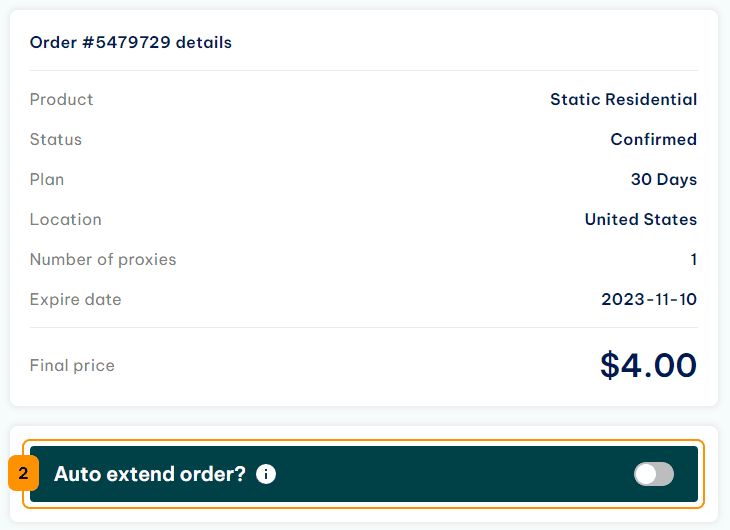Click the Location field label
Screen dimensions: 730x530
[66, 219]
